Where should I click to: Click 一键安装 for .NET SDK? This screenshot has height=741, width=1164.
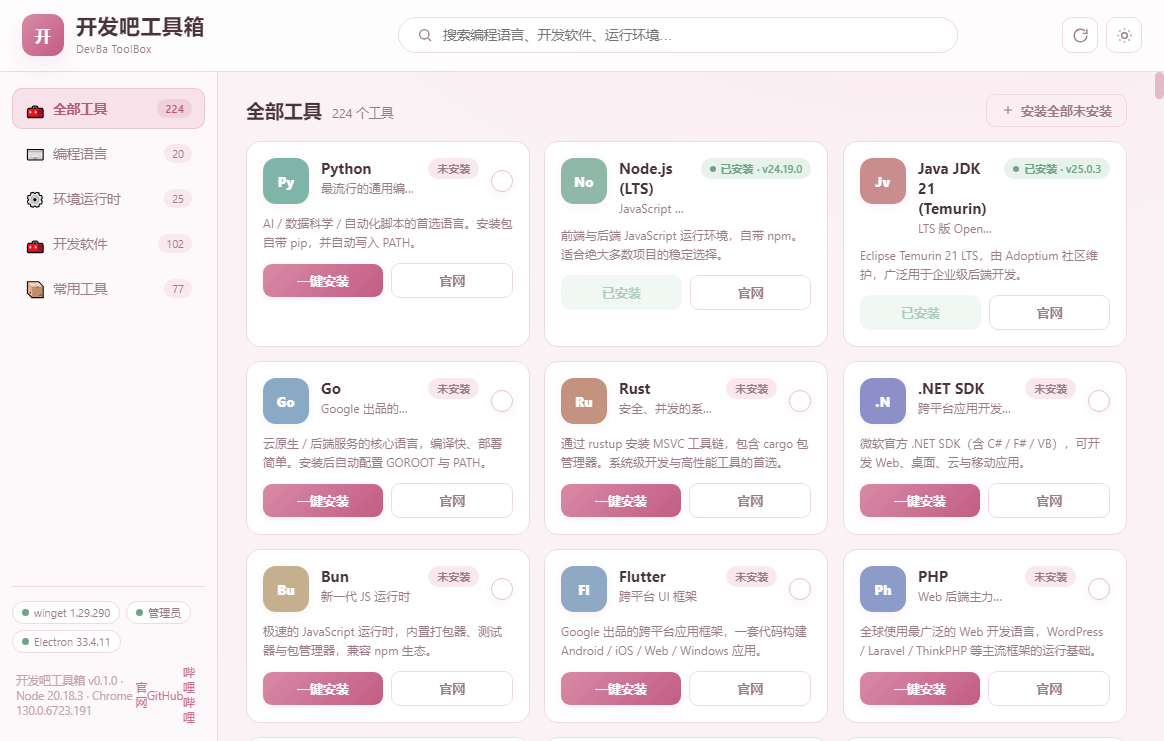(x=920, y=500)
